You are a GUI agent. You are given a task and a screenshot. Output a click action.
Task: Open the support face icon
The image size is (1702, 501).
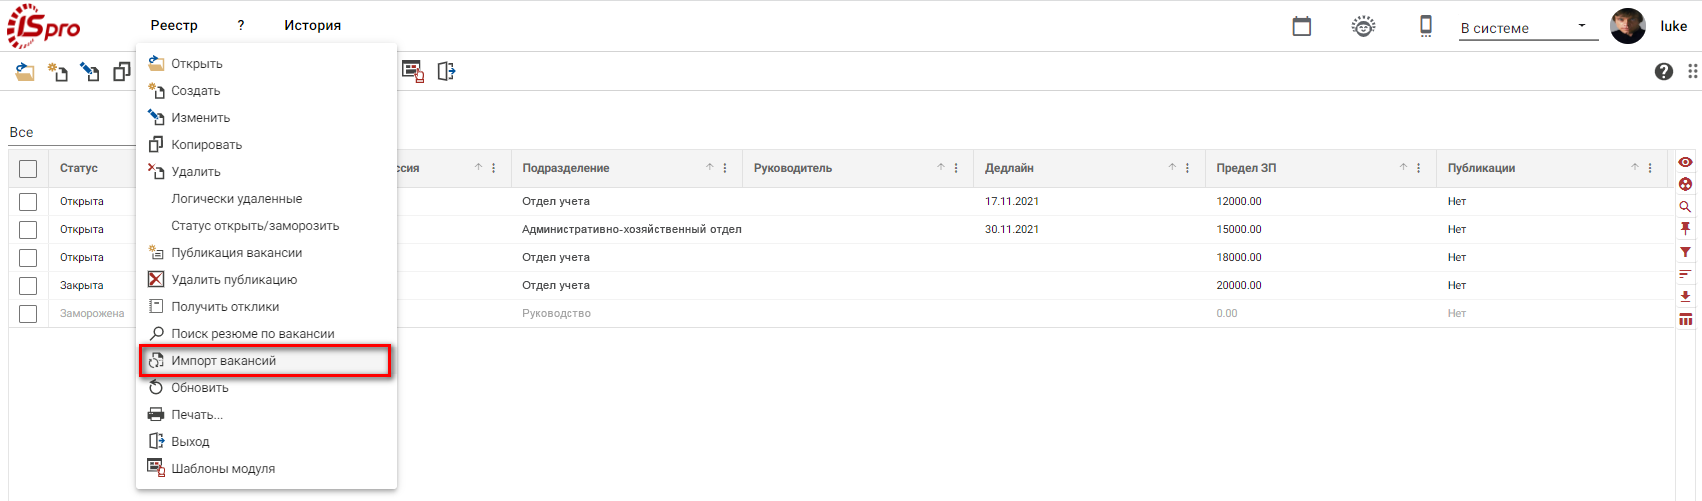(x=1363, y=26)
